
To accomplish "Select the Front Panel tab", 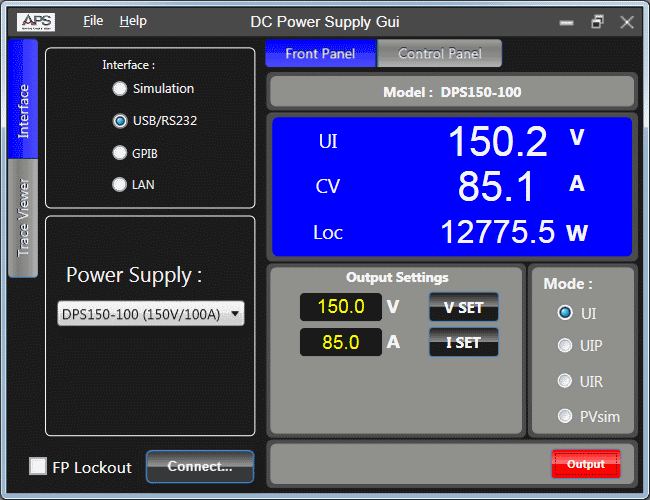I will [x=320, y=54].
